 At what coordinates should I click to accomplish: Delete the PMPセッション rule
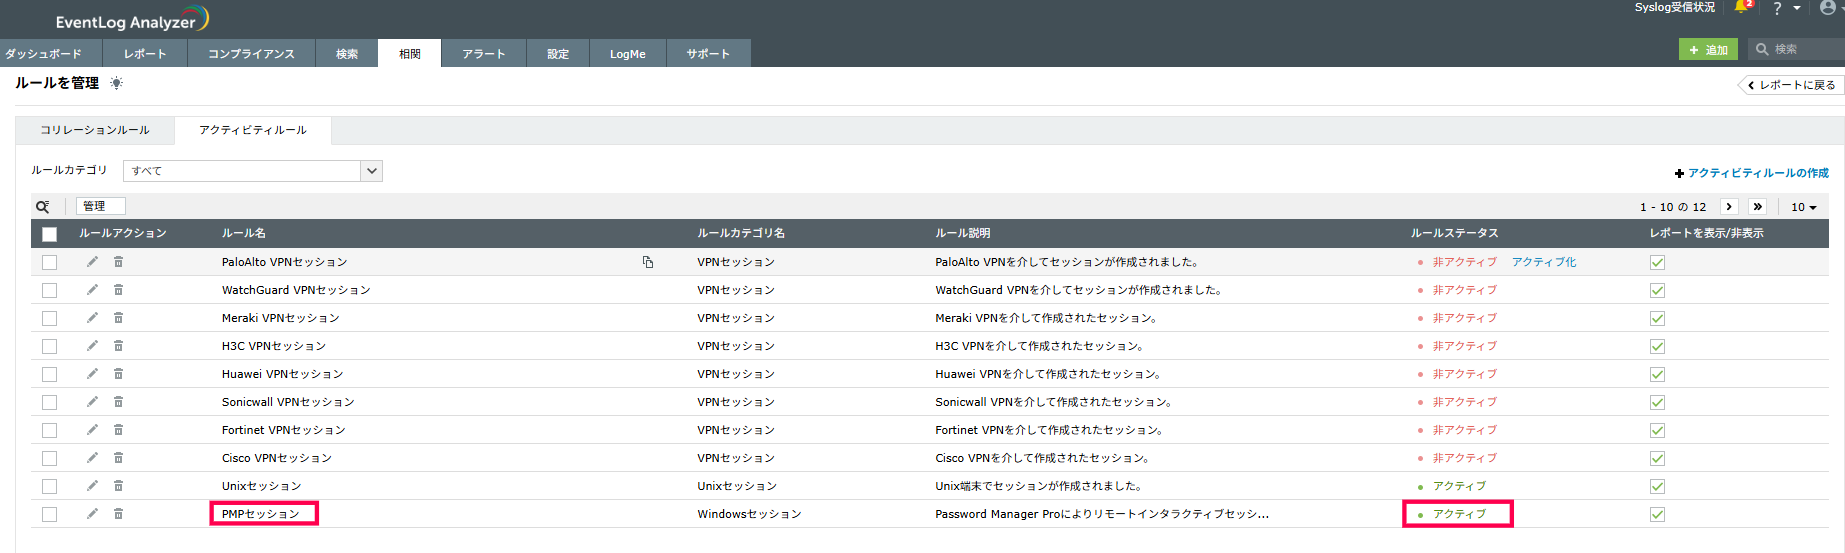(118, 513)
